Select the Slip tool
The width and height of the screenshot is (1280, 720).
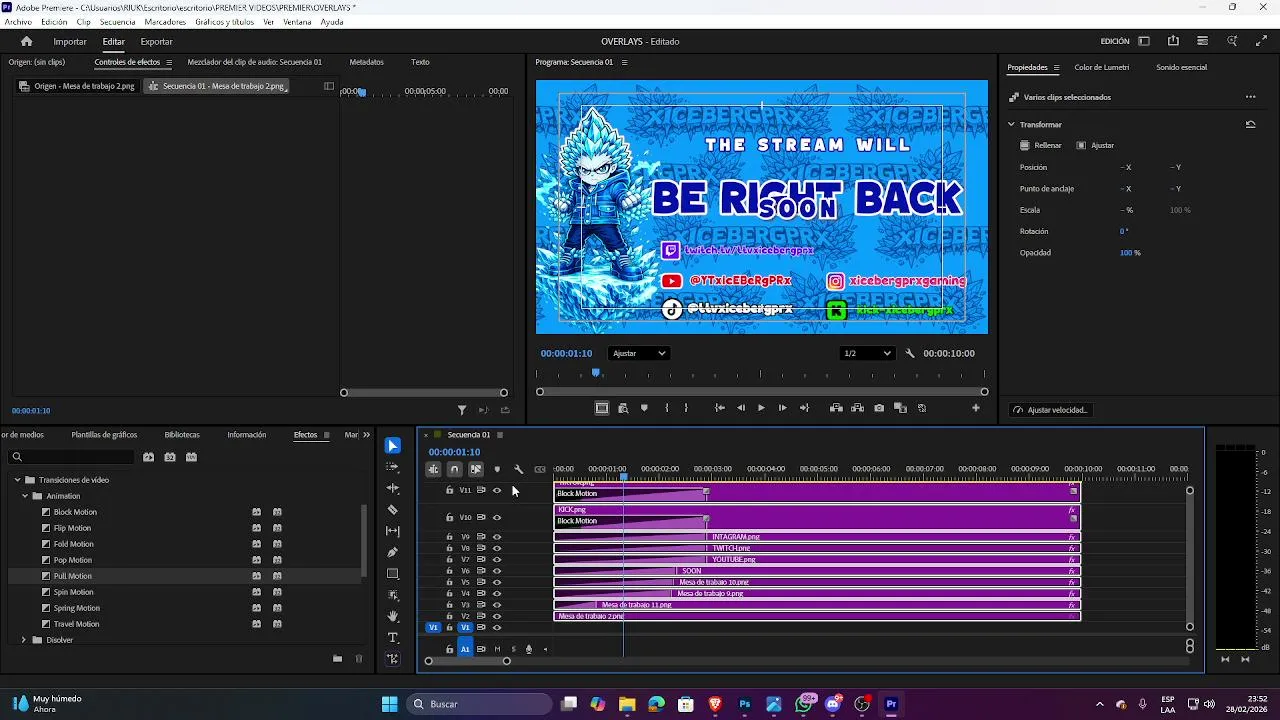[393, 531]
